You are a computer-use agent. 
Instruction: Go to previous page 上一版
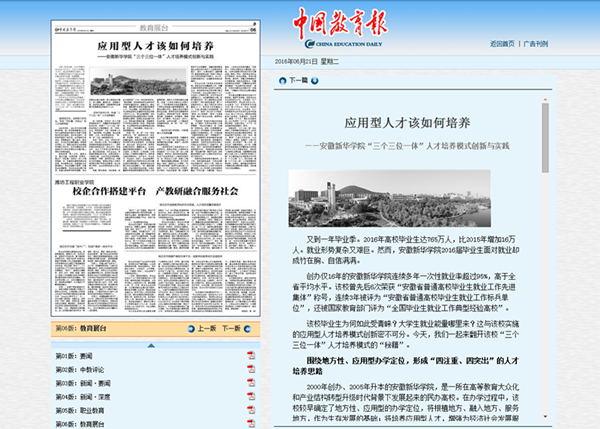tap(207, 328)
